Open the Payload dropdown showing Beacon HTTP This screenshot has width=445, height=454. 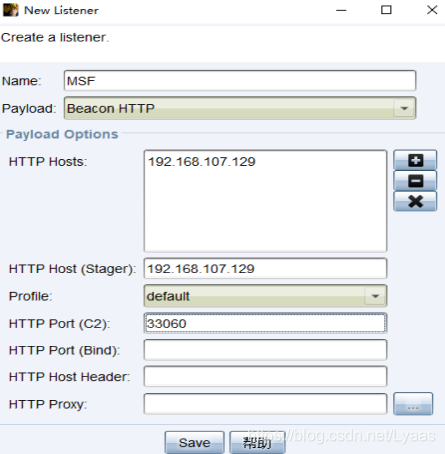(240, 108)
